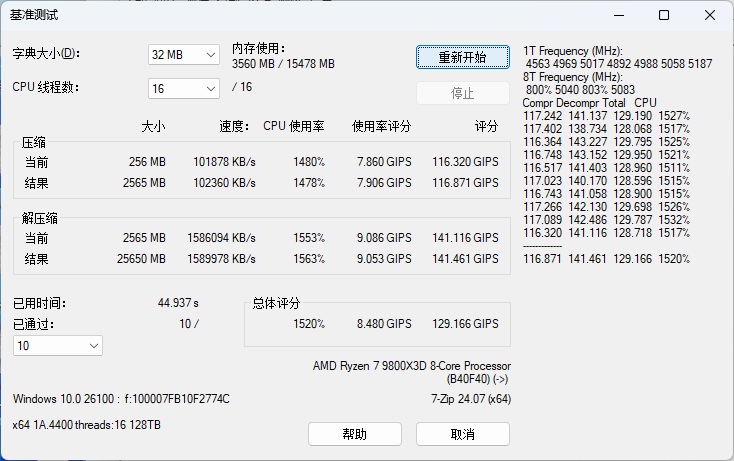734x461 pixels.
Task: Click compression result score 116.871 GIPS
Action: click(465, 183)
